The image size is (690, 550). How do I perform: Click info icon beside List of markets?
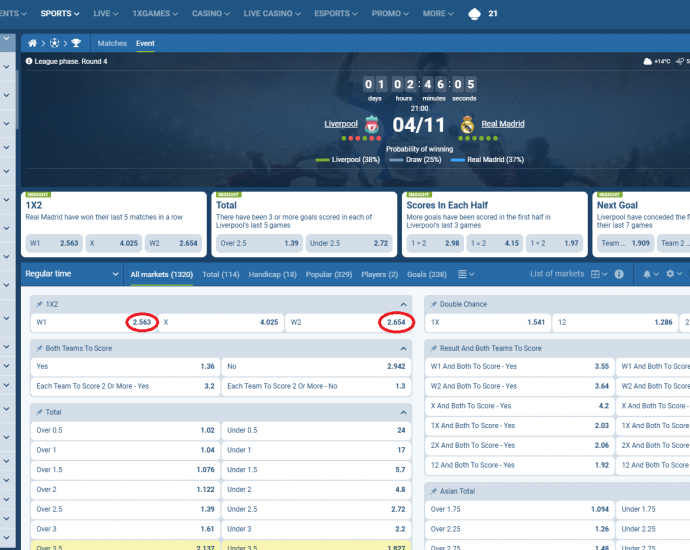click(618, 274)
